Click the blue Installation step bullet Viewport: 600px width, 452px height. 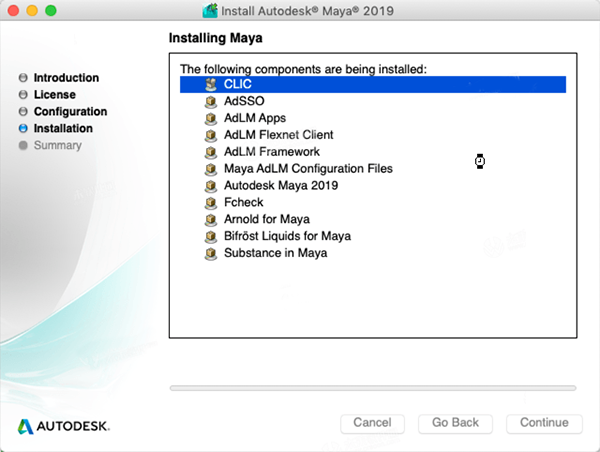[x=23, y=128]
